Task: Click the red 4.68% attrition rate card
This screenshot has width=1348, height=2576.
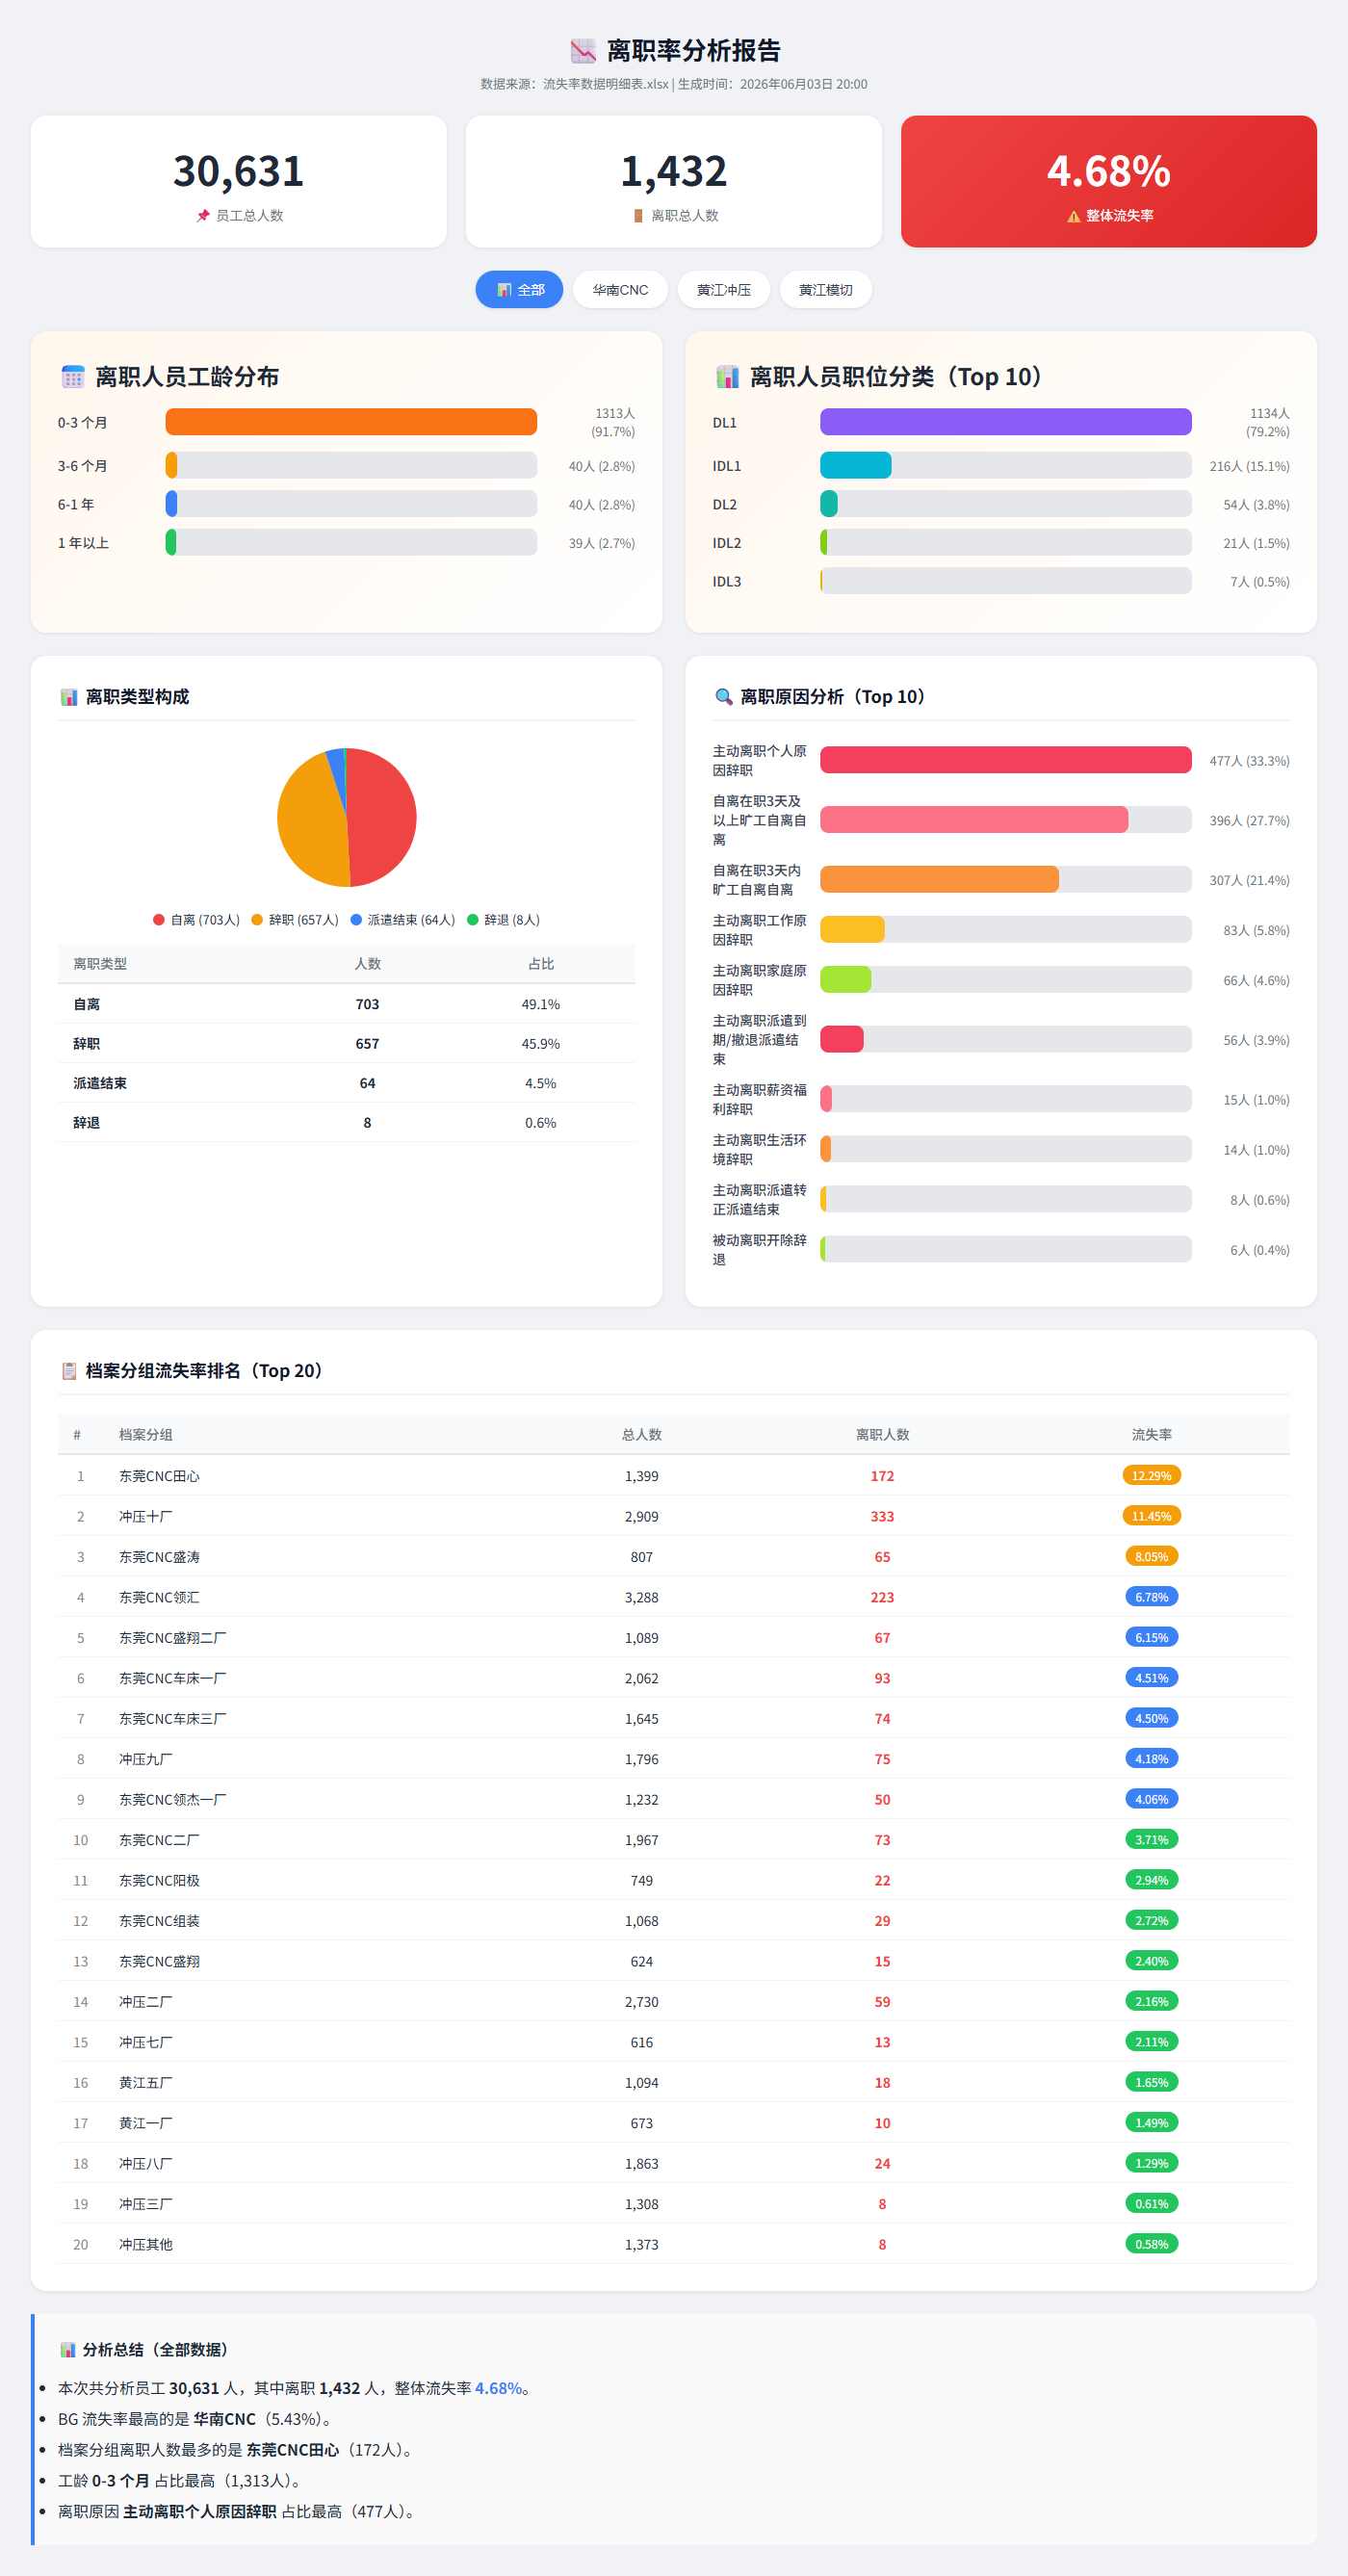Action: (1109, 182)
